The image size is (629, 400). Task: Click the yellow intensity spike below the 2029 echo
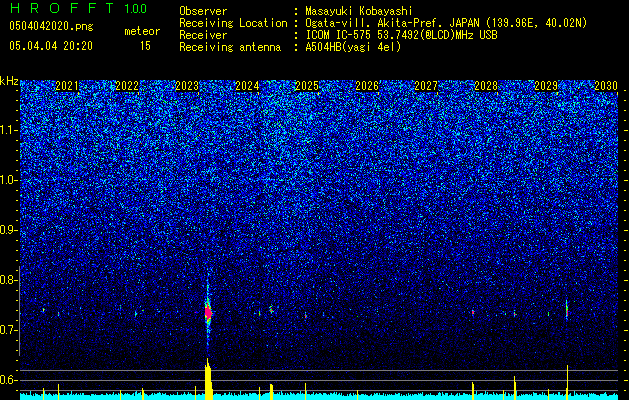[x=567, y=382]
